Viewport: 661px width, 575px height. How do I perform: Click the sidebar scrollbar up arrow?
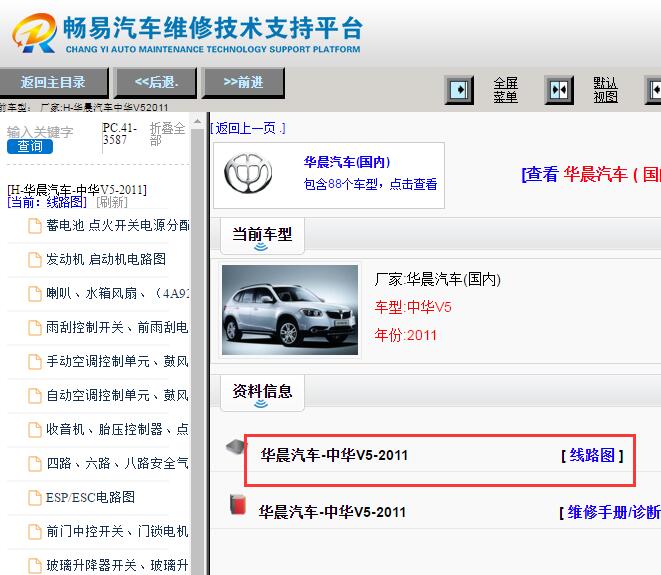click(197, 122)
